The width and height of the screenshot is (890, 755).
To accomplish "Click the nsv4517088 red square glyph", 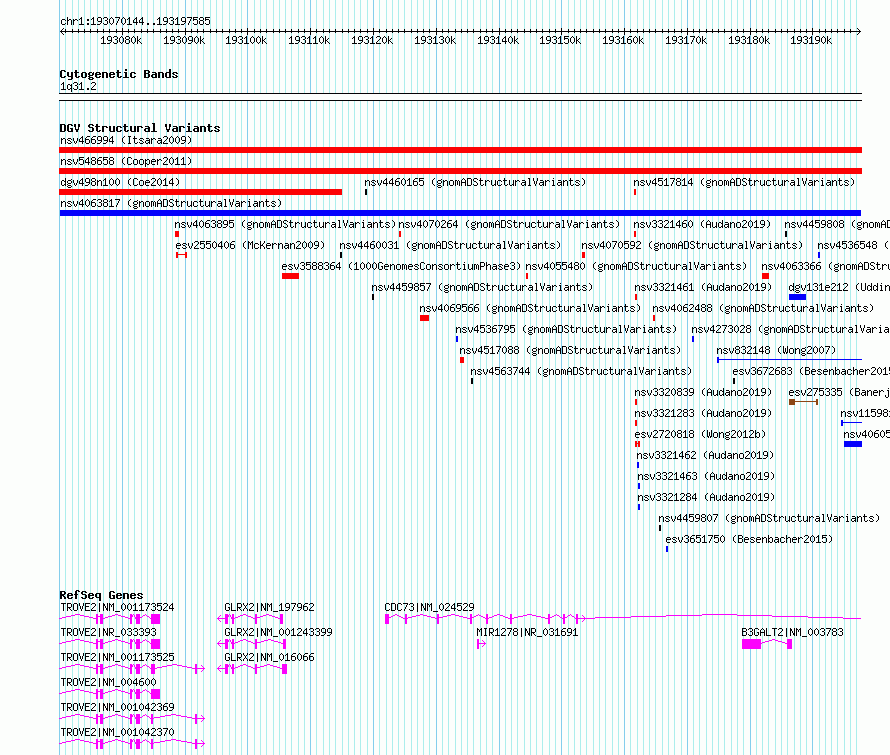I will [462, 360].
